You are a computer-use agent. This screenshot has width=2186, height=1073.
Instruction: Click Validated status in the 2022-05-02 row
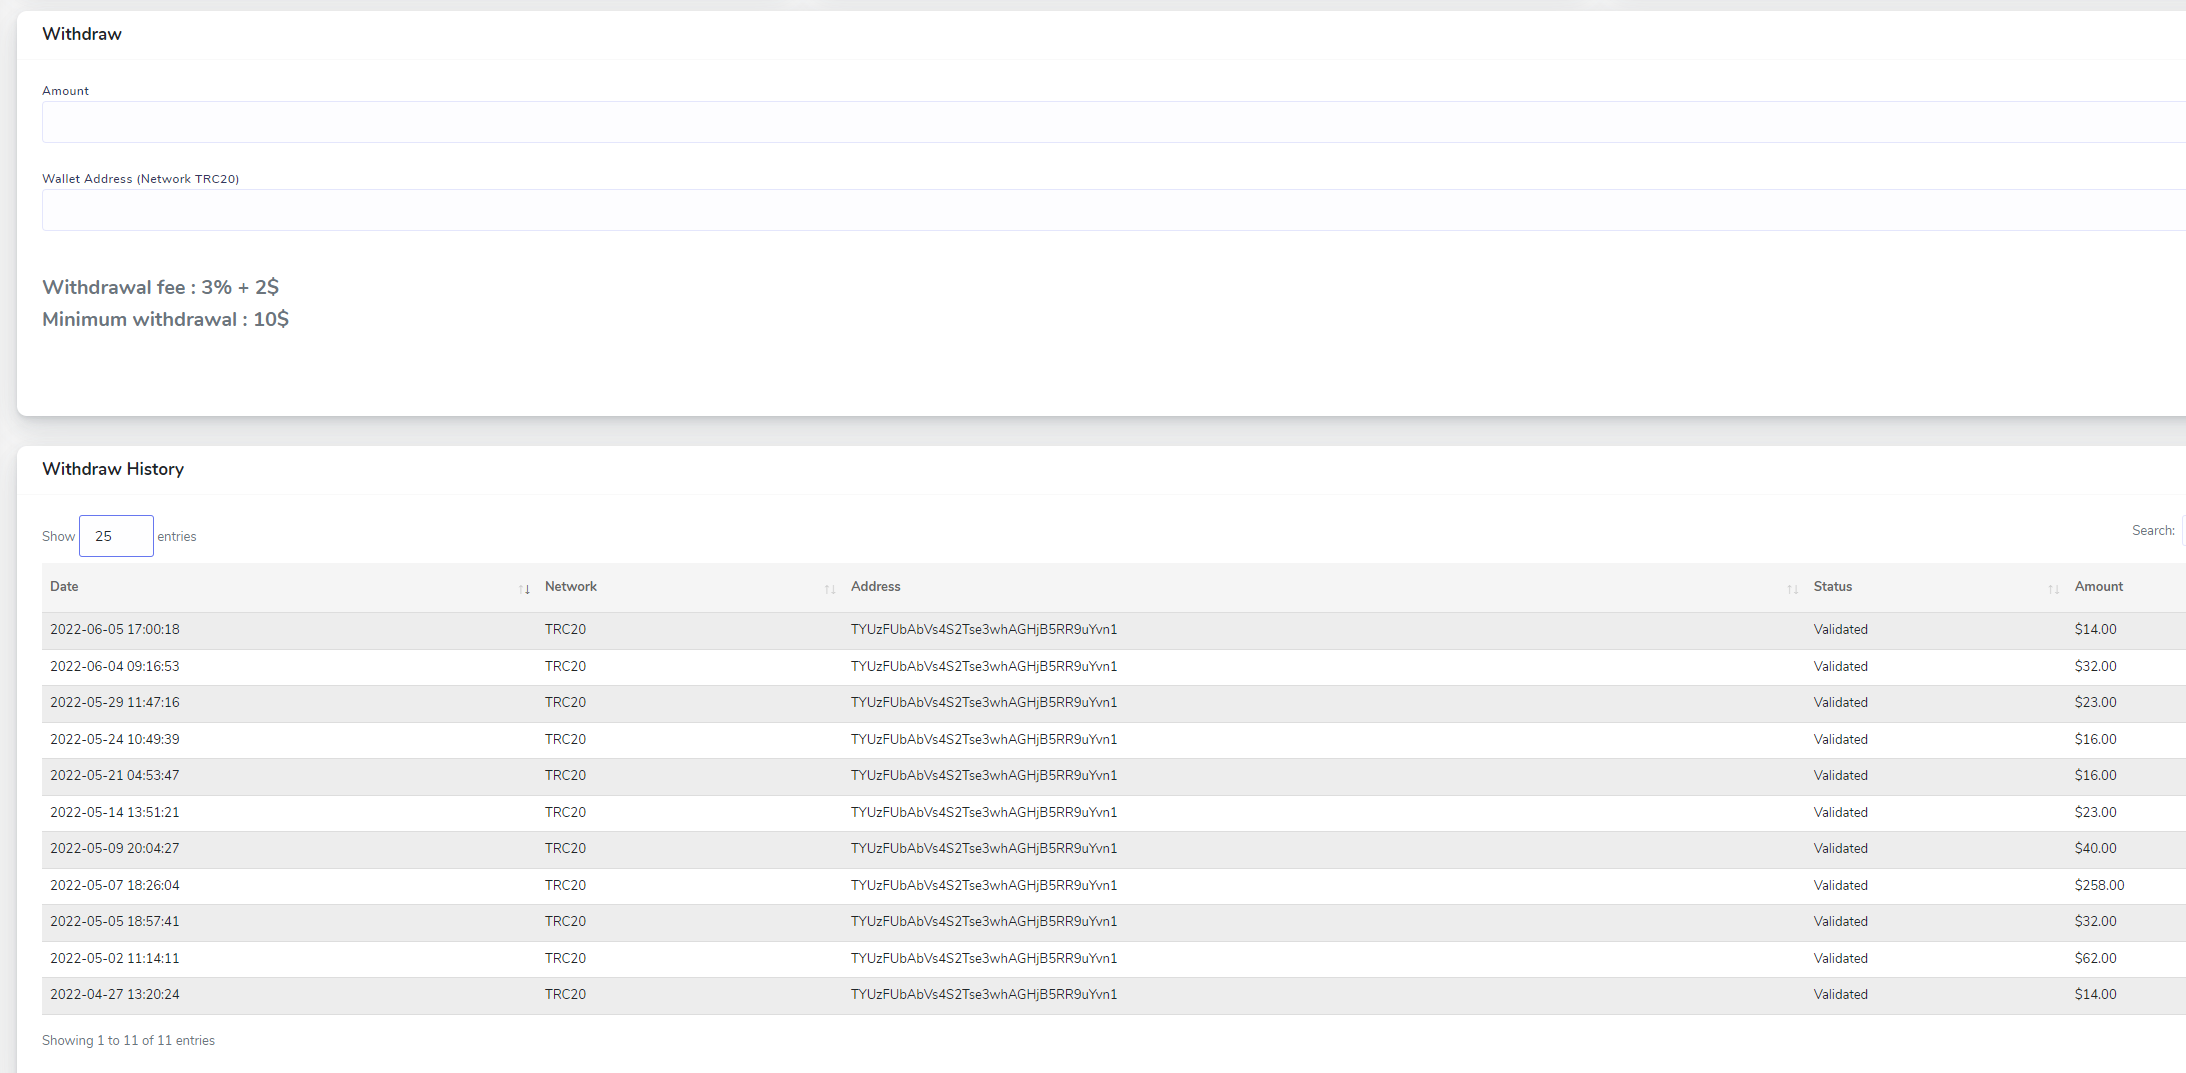pos(1840,958)
